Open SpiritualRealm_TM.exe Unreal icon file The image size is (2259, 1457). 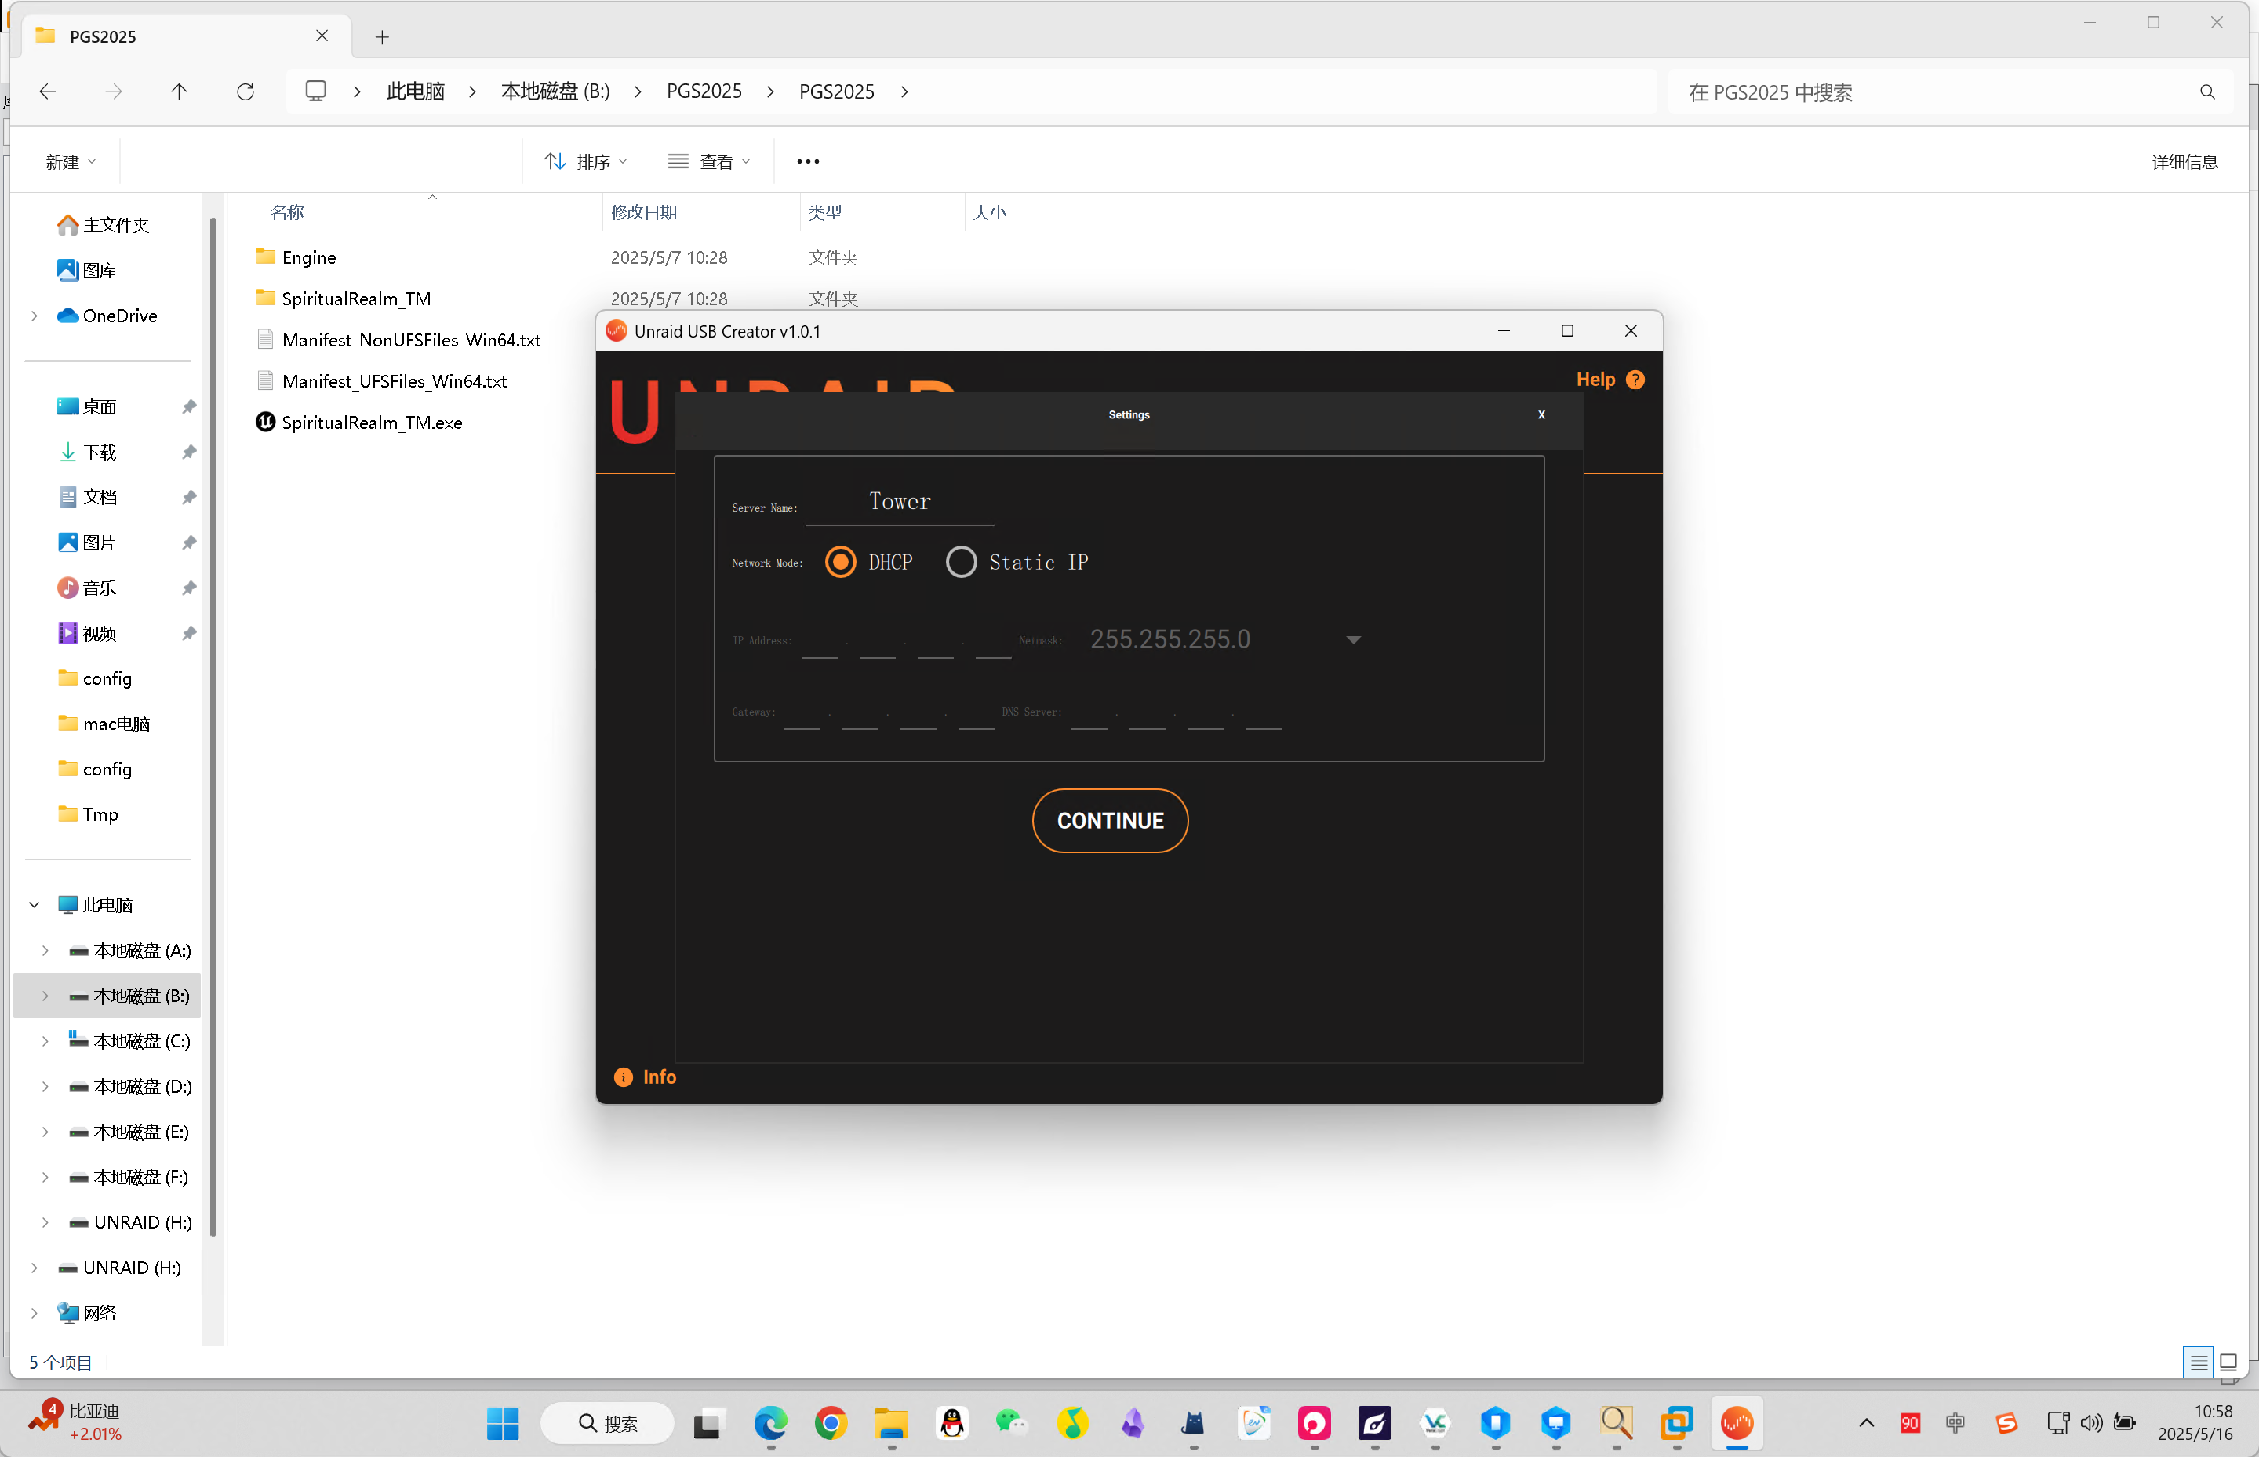coord(371,423)
